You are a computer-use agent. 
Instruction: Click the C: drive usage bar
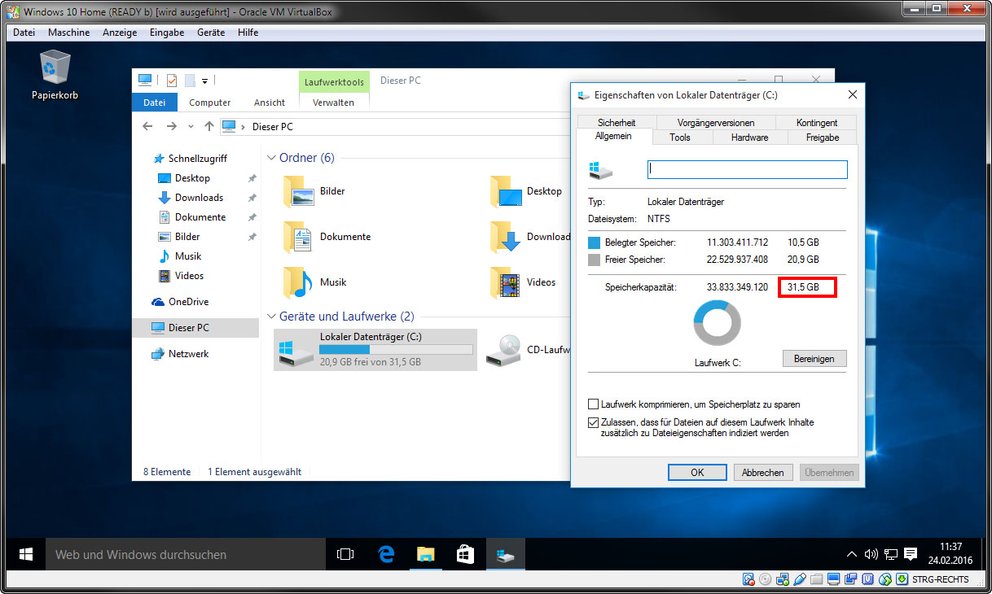pyautogui.click(x=396, y=349)
